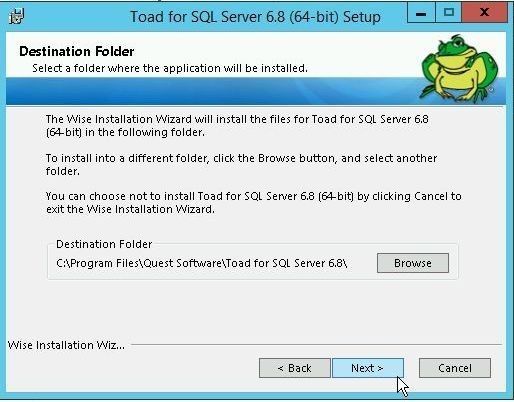
Task: Minimize the Toad setup window
Action: [421, 13]
